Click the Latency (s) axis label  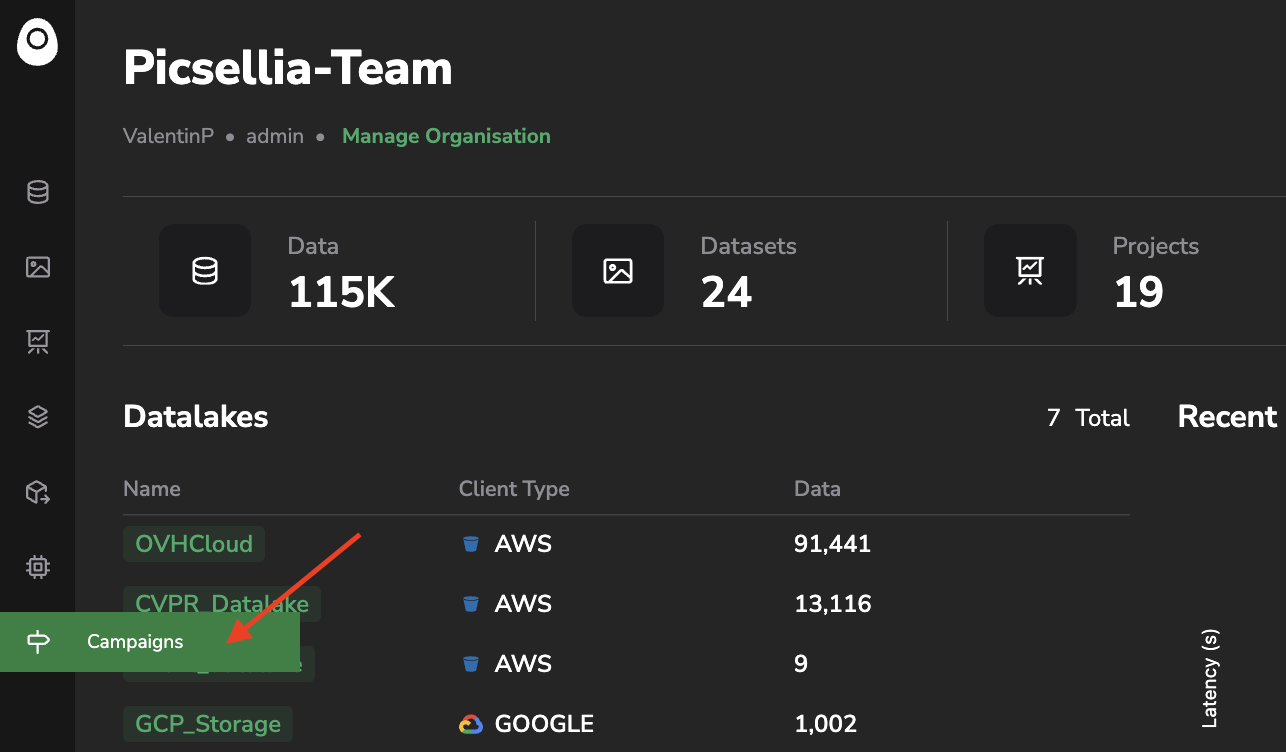[x=1210, y=678]
